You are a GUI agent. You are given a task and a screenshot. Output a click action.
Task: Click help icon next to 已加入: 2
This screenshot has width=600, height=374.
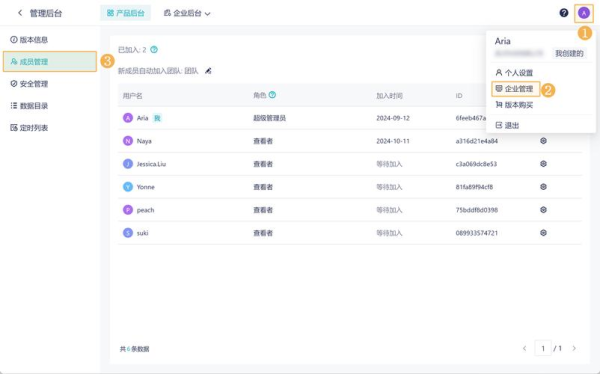point(154,49)
